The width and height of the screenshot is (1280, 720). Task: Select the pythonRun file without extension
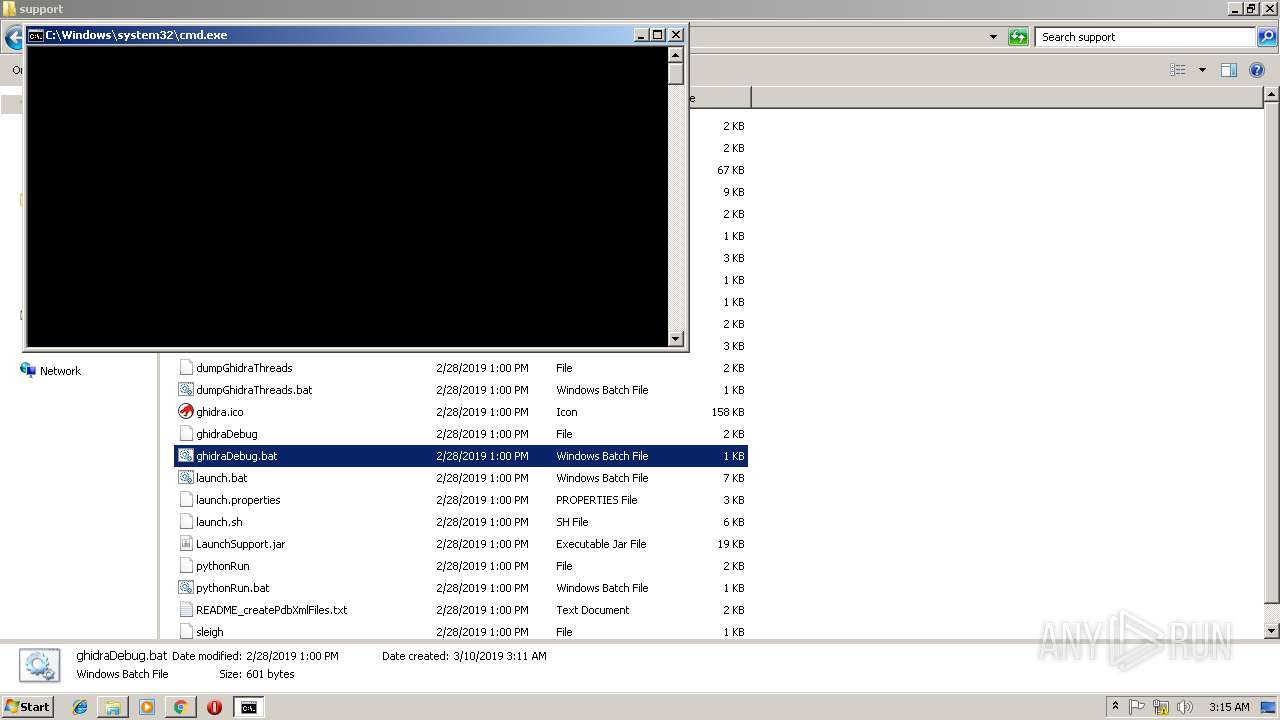click(x=223, y=566)
